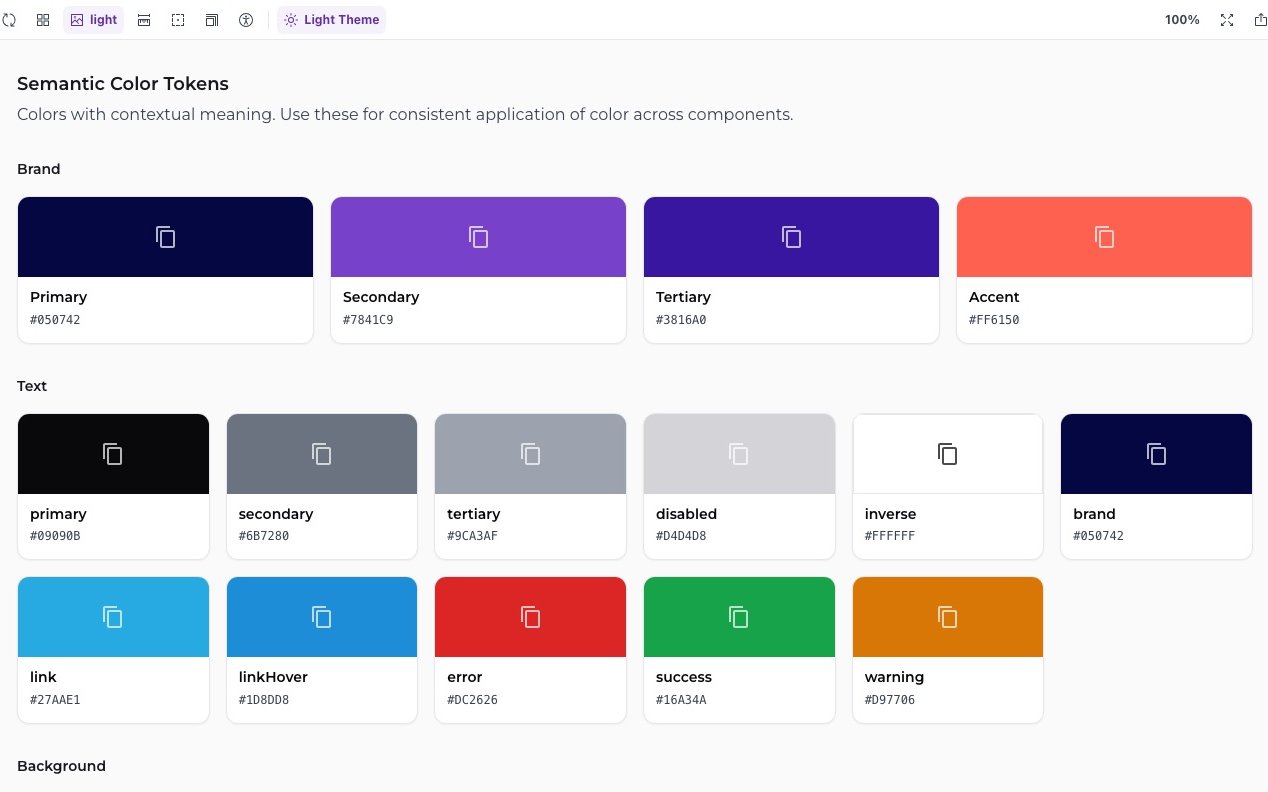The height and width of the screenshot is (792, 1268).
Task: Click the #FFFFFF hex value
Action: click(x=890, y=536)
